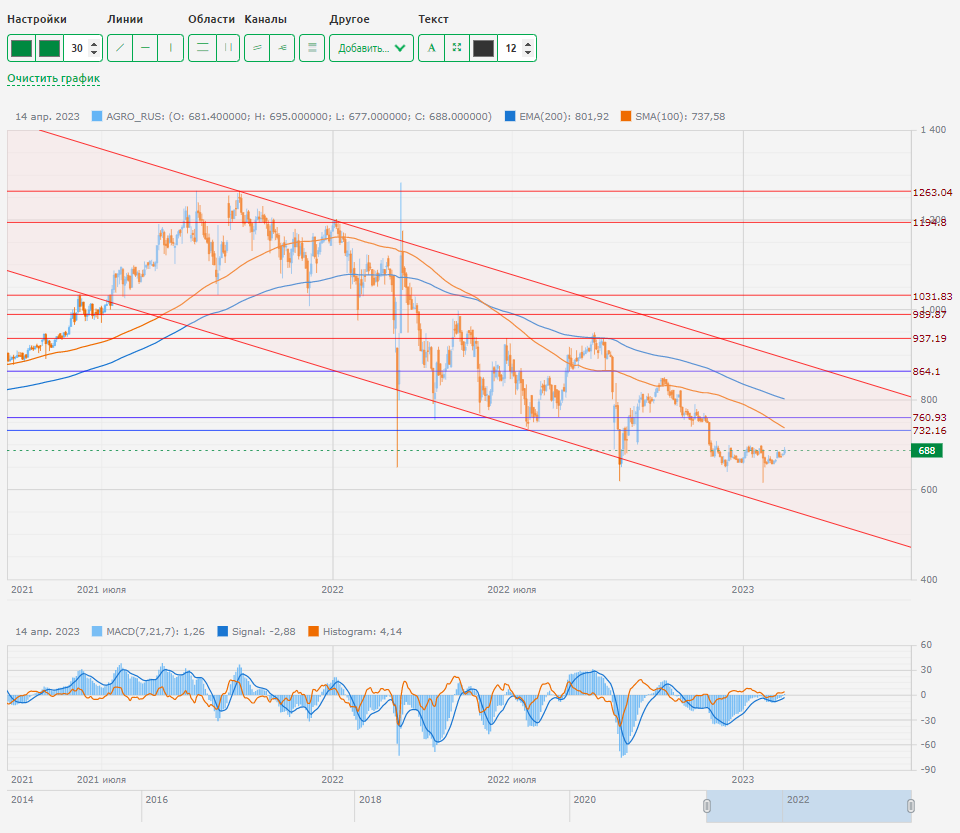The image size is (960, 833).
Task: Click the font size stepper showing 12
Action: pos(517,48)
